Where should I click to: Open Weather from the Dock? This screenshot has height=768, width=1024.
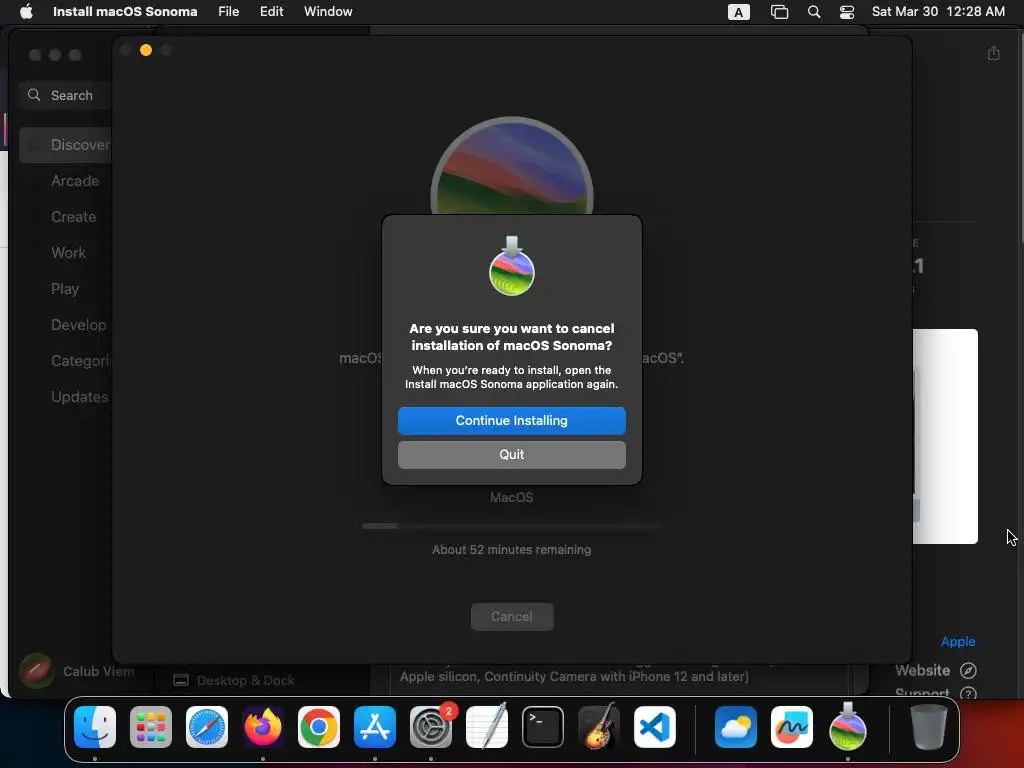[735, 727]
